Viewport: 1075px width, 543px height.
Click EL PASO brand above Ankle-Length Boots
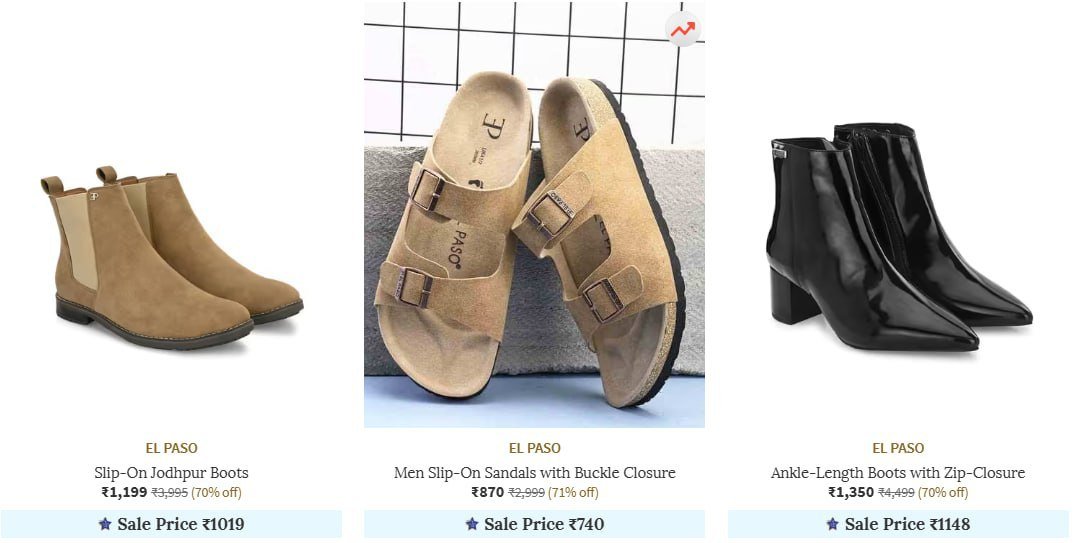(x=898, y=448)
